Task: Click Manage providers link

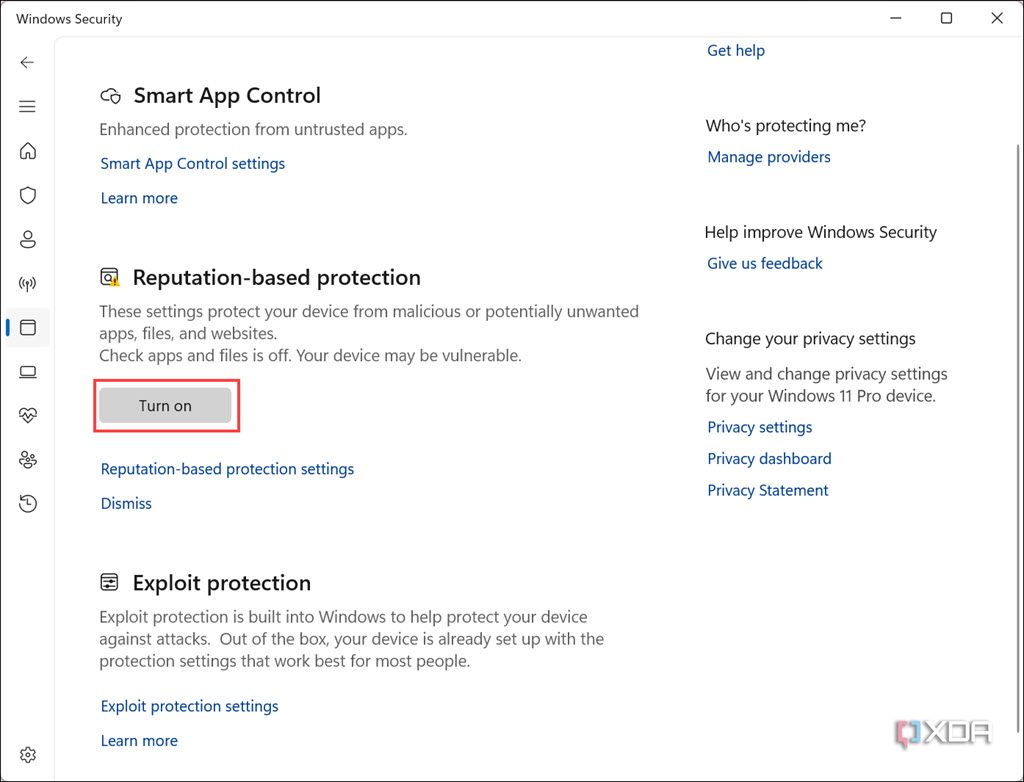Action: [x=769, y=157]
